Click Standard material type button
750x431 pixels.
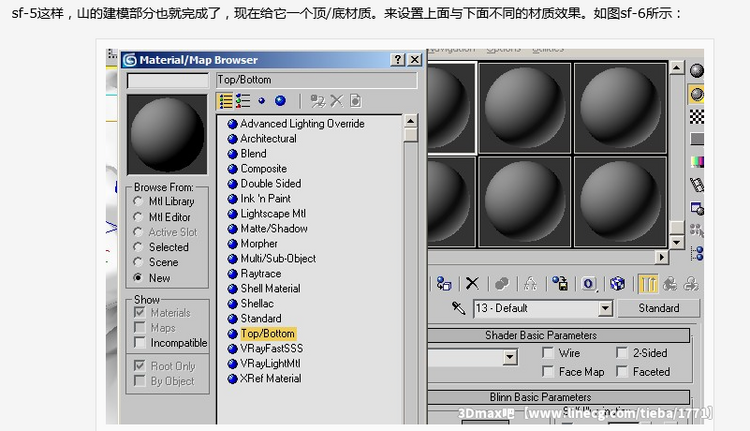pos(658,308)
